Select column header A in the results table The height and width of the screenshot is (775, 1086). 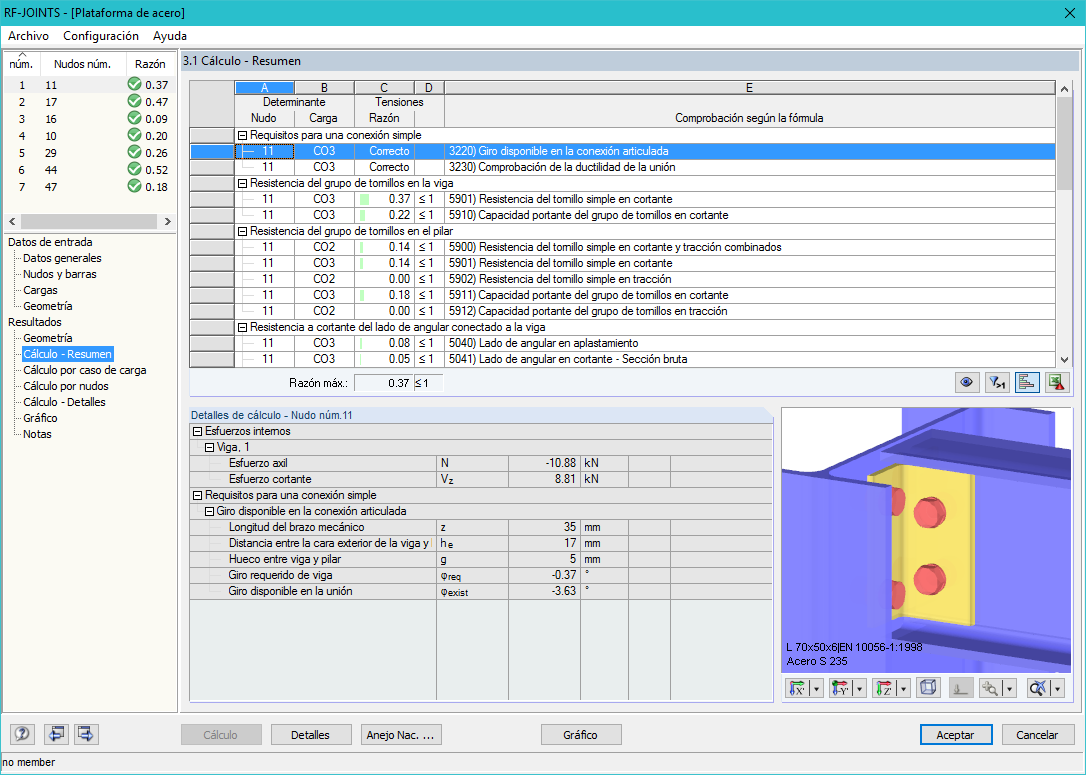(x=265, y=88)
